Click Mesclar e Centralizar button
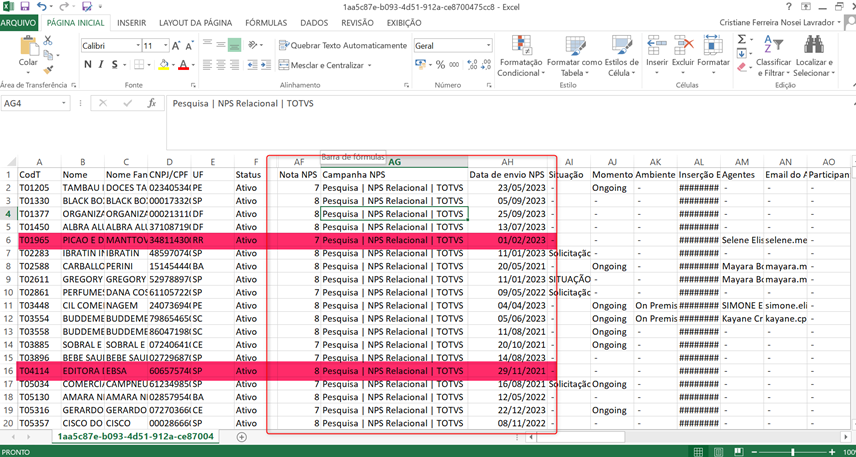The image size is (856, 457). (321, 66)
